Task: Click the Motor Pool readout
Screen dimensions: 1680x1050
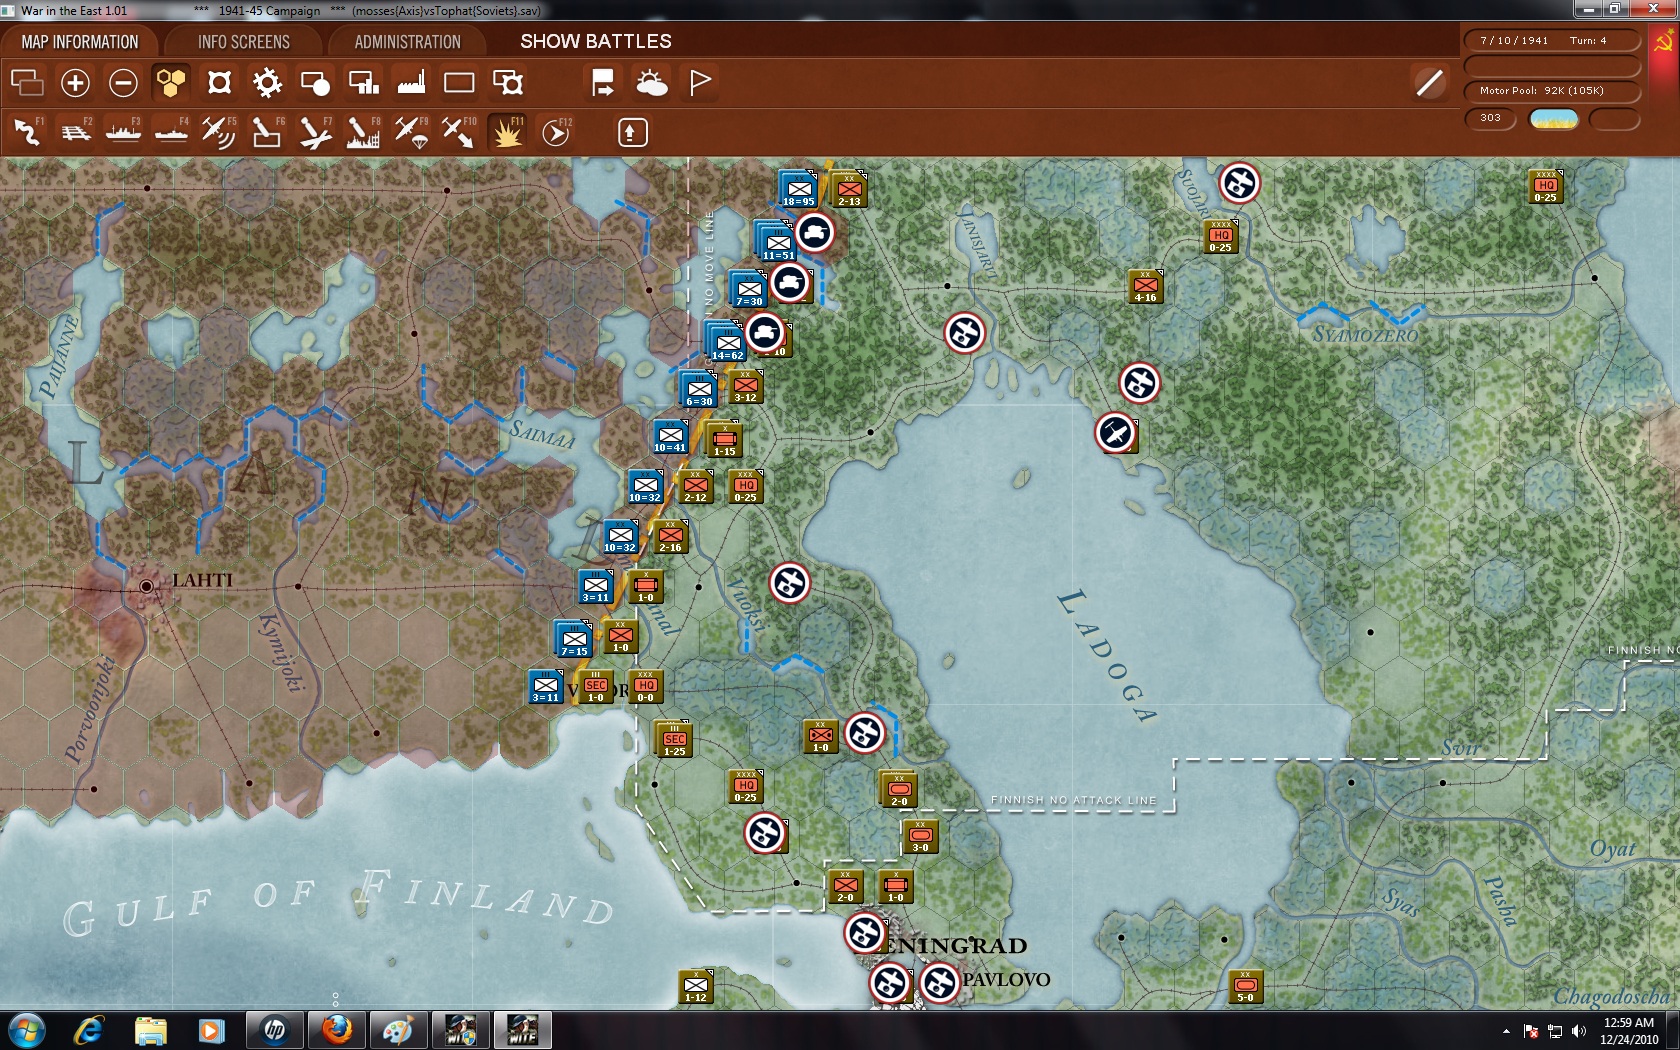Action: pyautogui.click(x=1551, y=91)
